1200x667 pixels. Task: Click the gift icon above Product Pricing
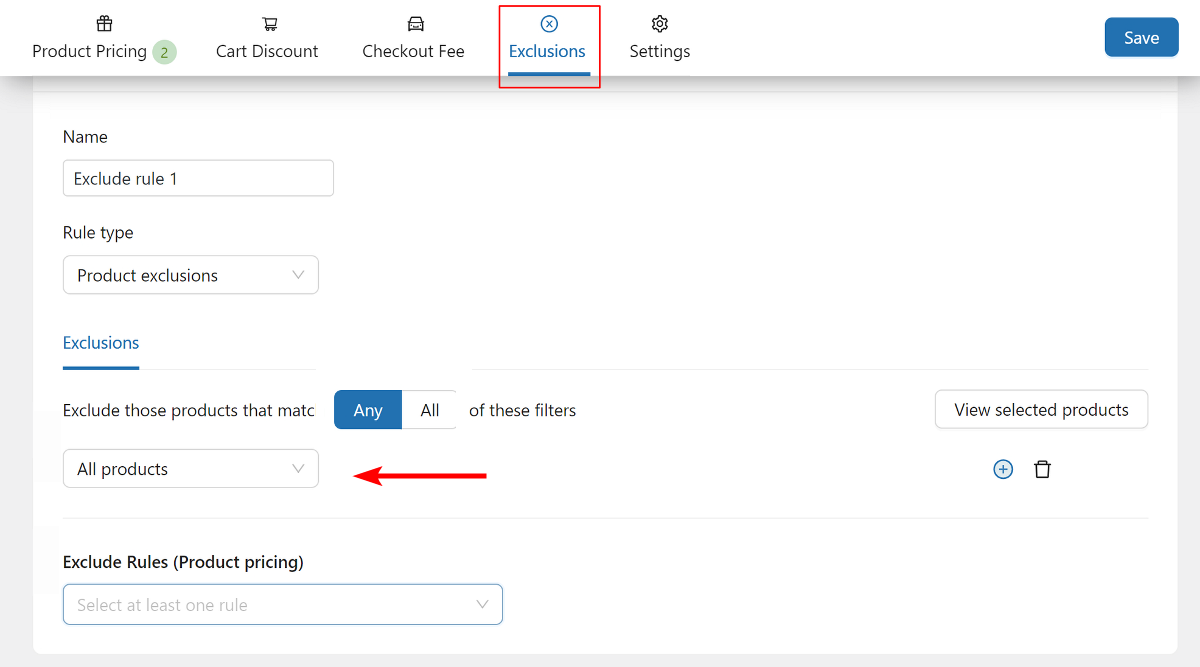tap(104, 24)
